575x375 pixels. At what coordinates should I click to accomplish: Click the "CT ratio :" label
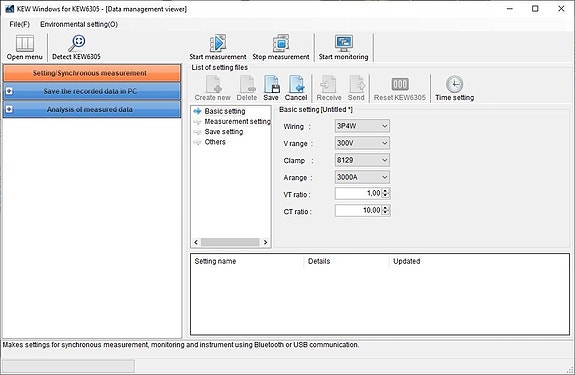(x=297, y=212)
